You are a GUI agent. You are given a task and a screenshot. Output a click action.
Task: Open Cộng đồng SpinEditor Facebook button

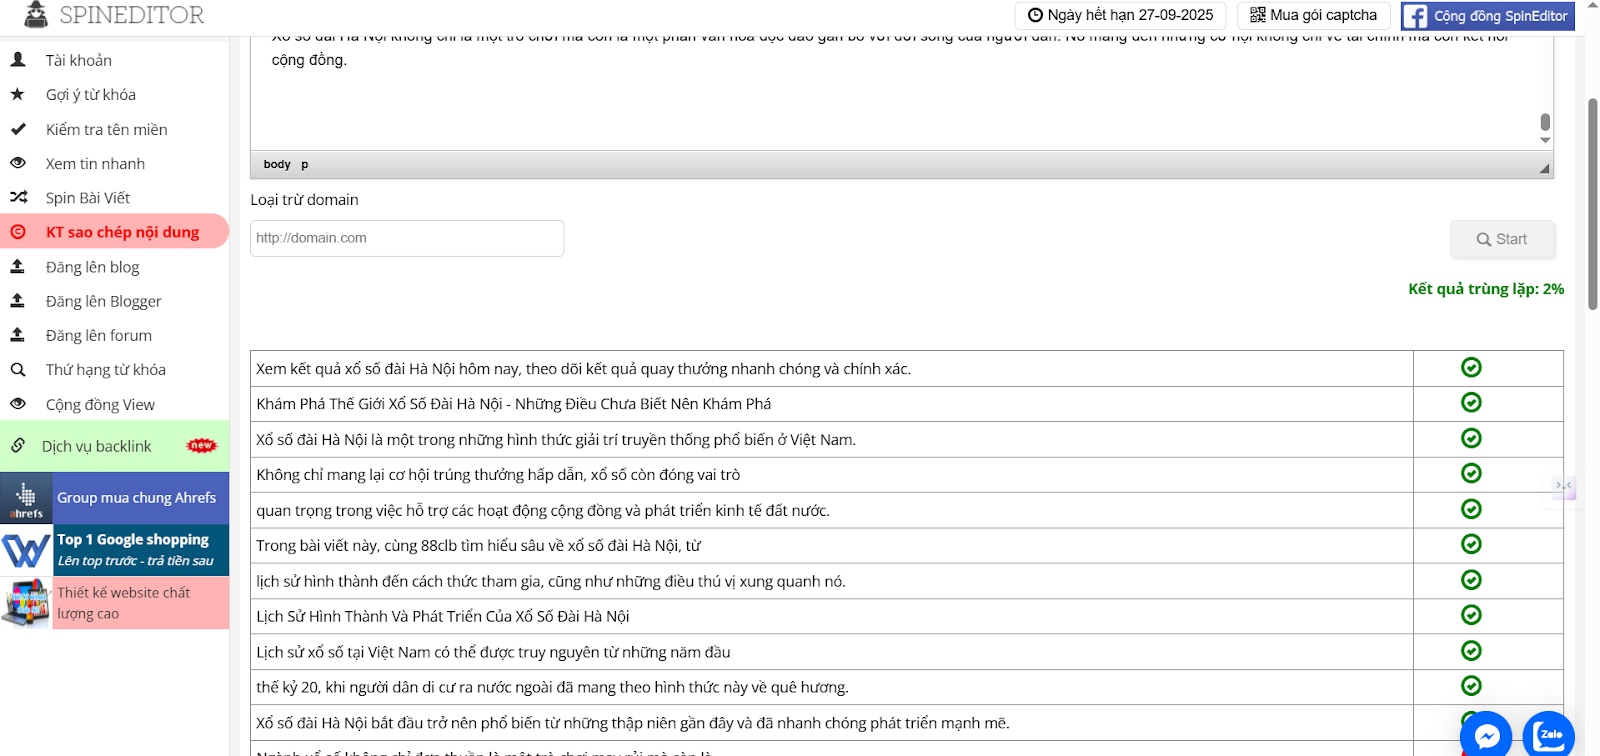(1487, 16)
